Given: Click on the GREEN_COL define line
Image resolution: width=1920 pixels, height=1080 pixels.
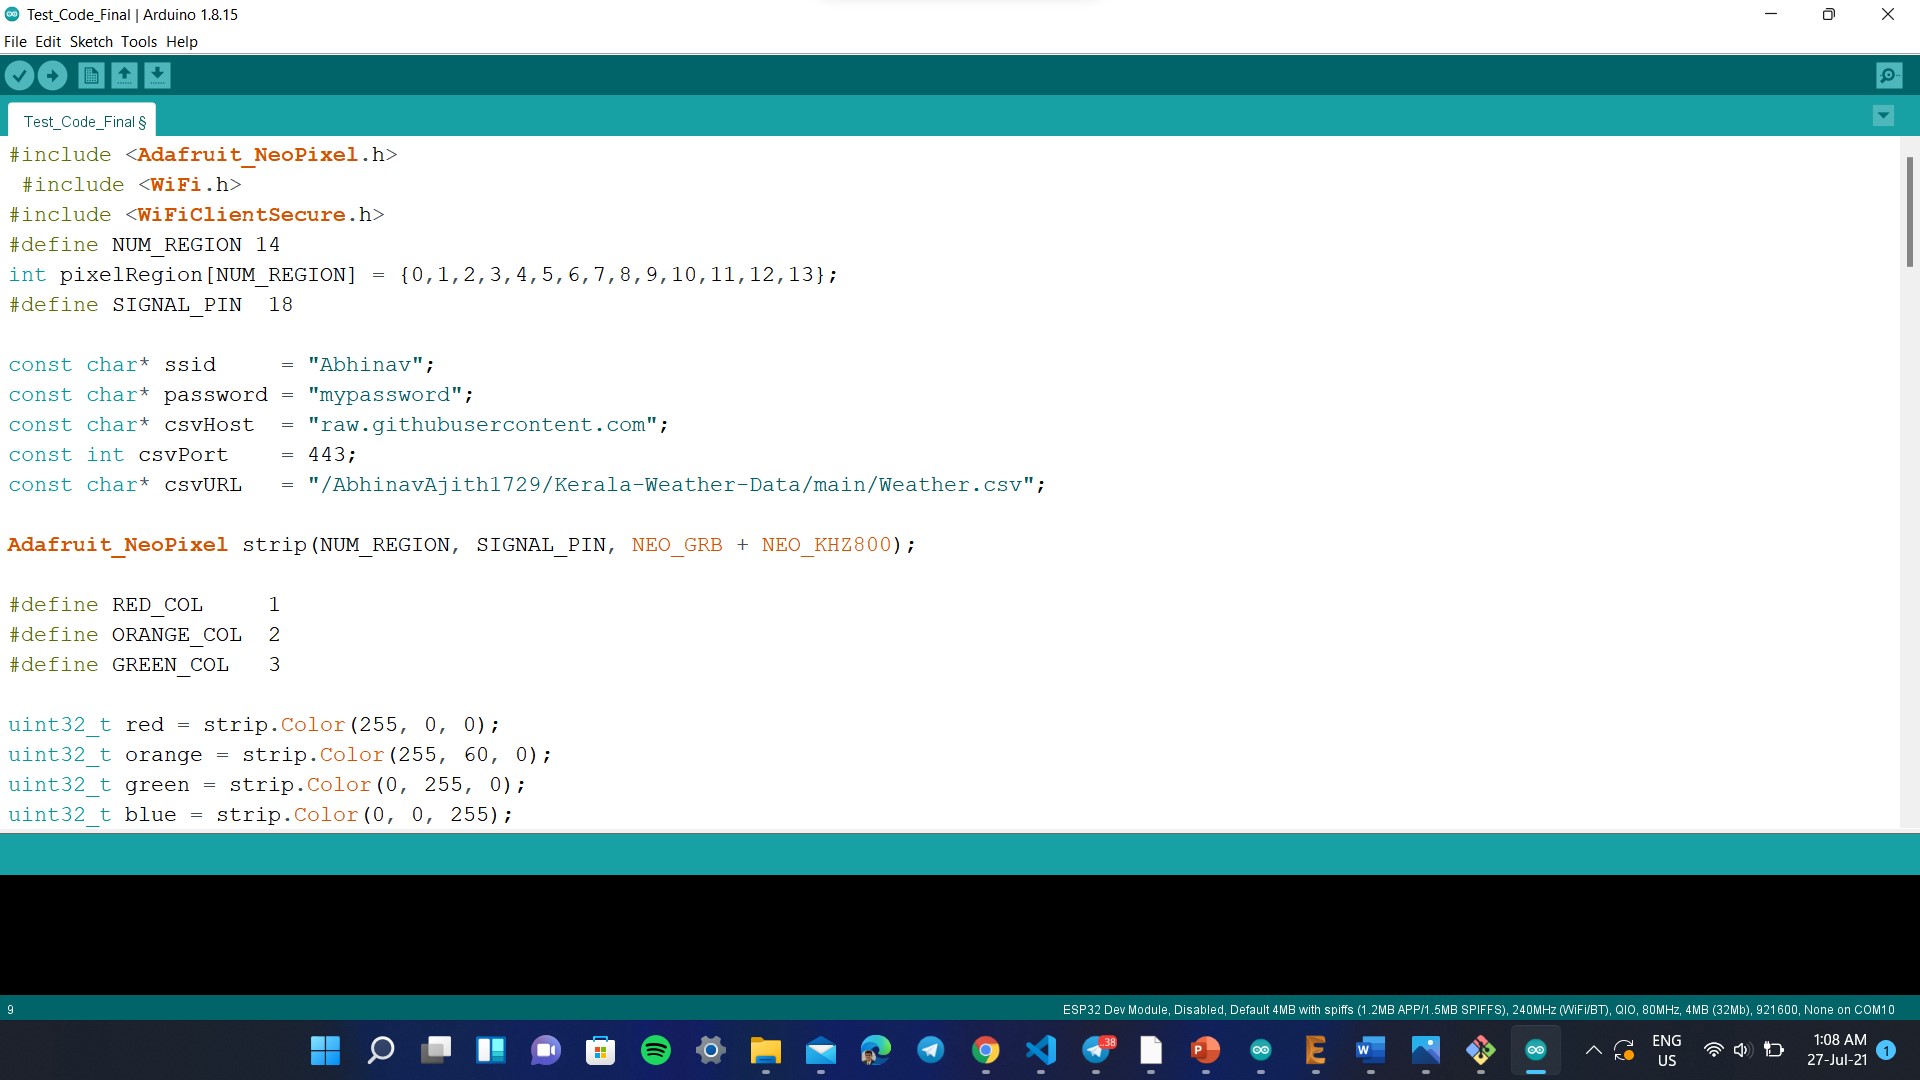Looking at the screenshot, I should [144, 665].
